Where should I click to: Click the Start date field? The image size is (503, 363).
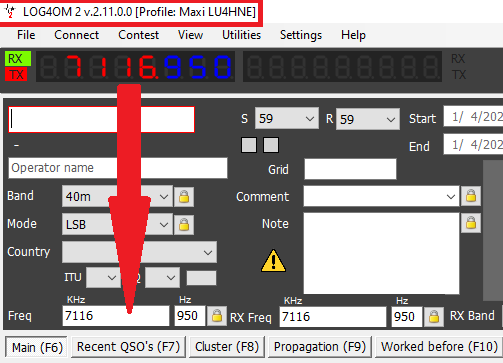pos(473,116)
